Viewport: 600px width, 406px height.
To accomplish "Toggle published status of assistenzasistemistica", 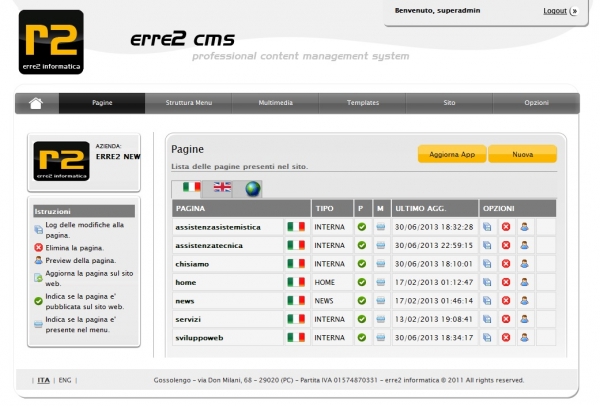I will pyautogui.click(x=362, y=227).
